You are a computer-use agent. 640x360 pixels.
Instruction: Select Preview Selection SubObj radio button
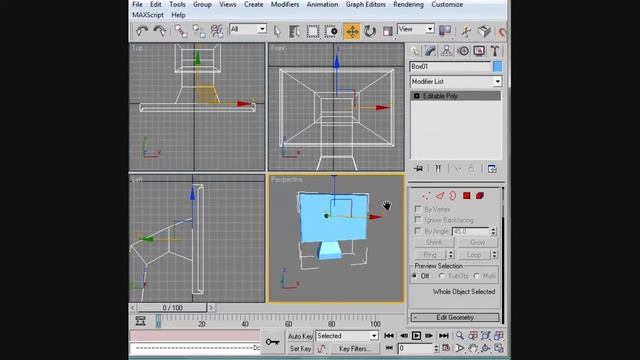click(442, 276)
